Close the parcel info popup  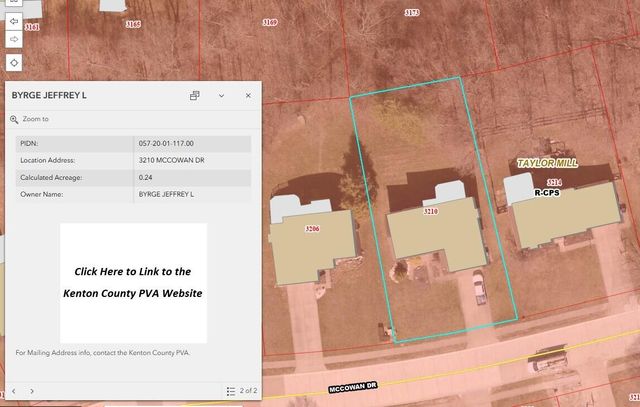(x=248, y=95)
